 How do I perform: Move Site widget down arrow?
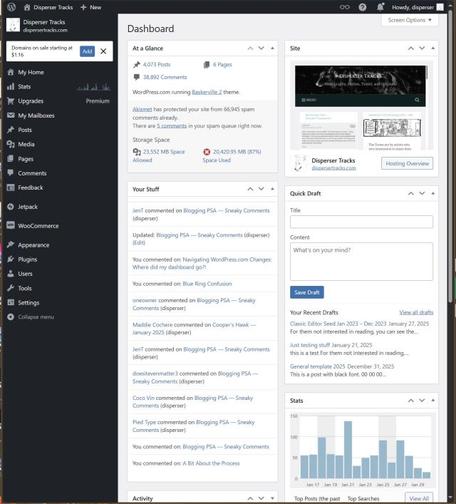(422, 48)
